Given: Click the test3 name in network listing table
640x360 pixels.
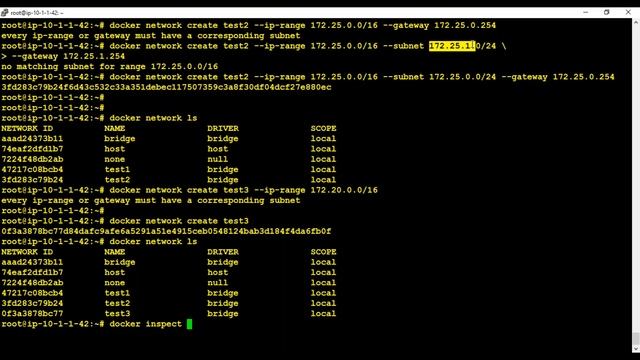Looking at the screenshot, I should [117, 314].
